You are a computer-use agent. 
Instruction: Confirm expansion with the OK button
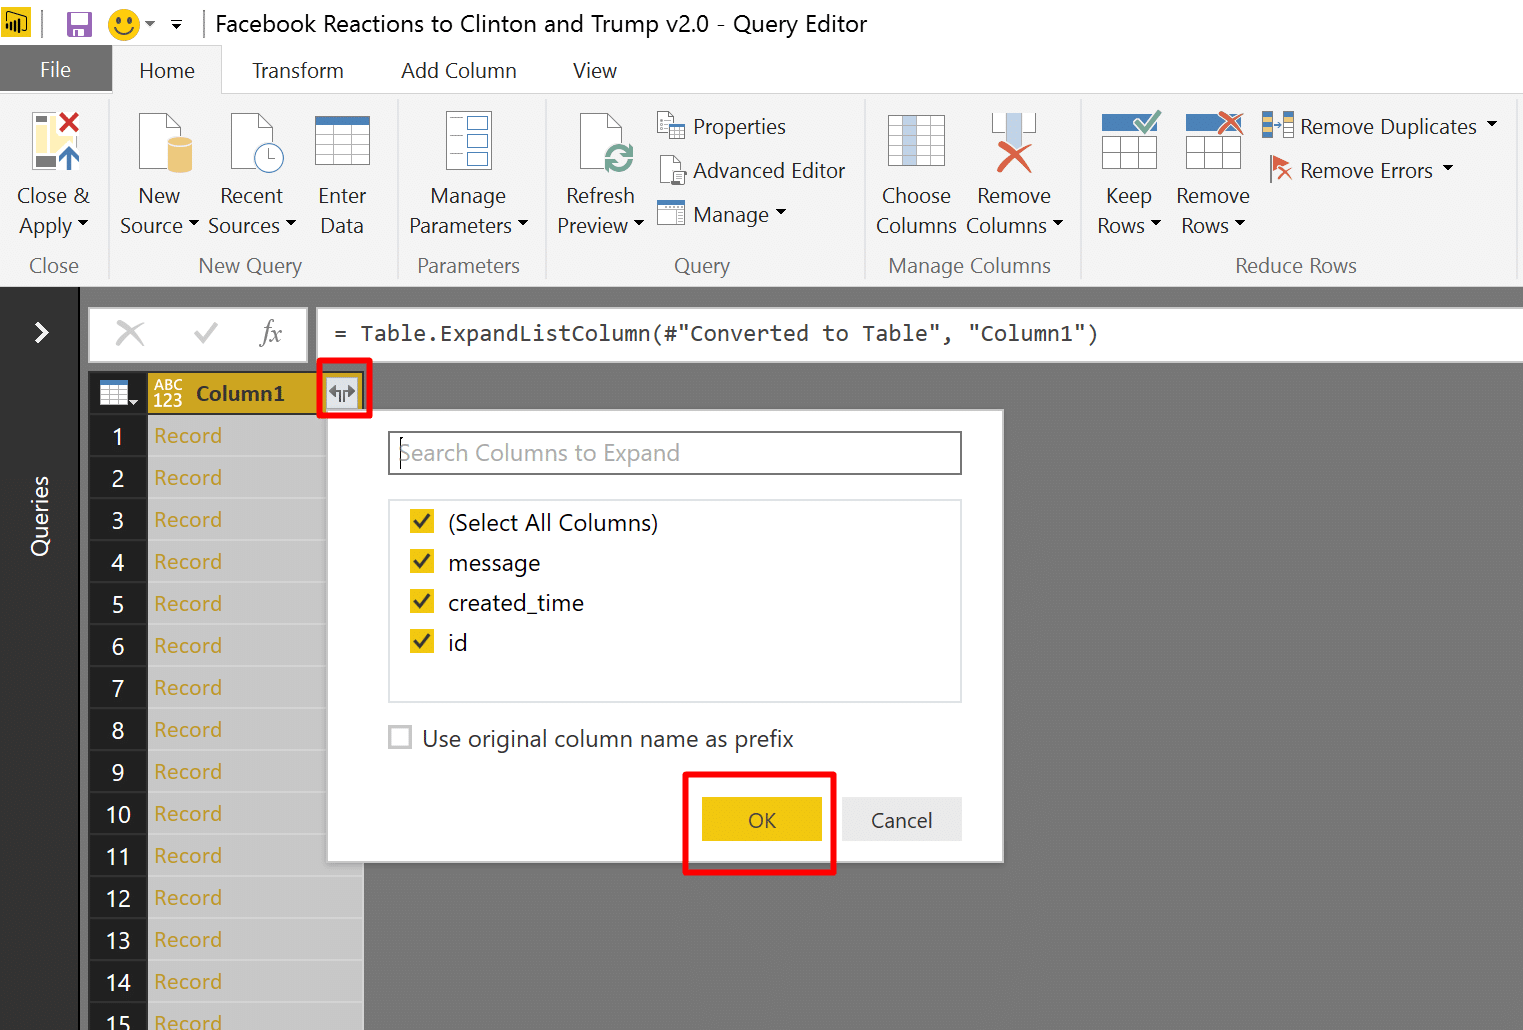coord(762,820)
